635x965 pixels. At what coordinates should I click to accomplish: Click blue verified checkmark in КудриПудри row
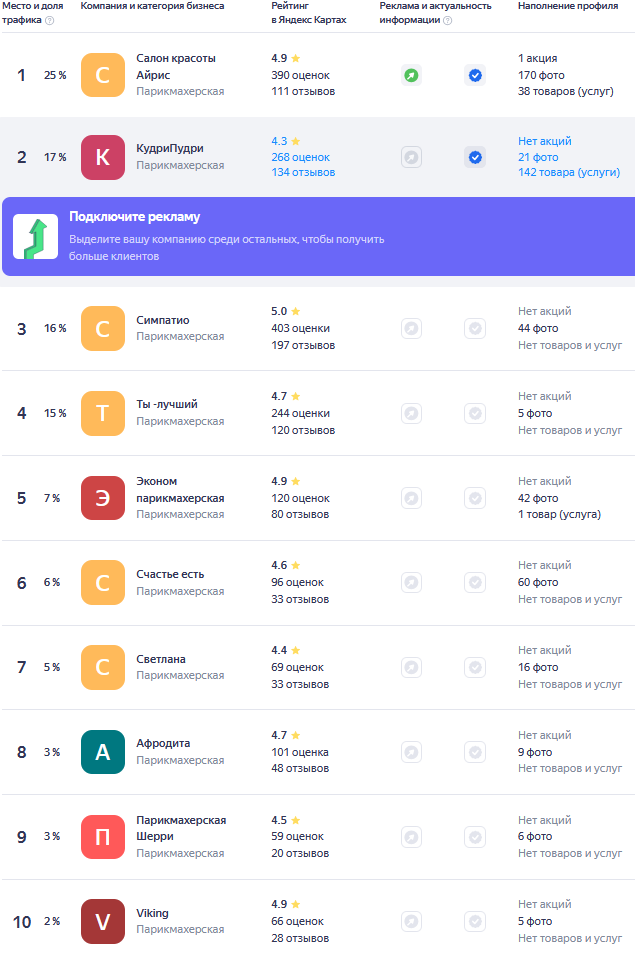pyautogui.click(x=475, y=157)
